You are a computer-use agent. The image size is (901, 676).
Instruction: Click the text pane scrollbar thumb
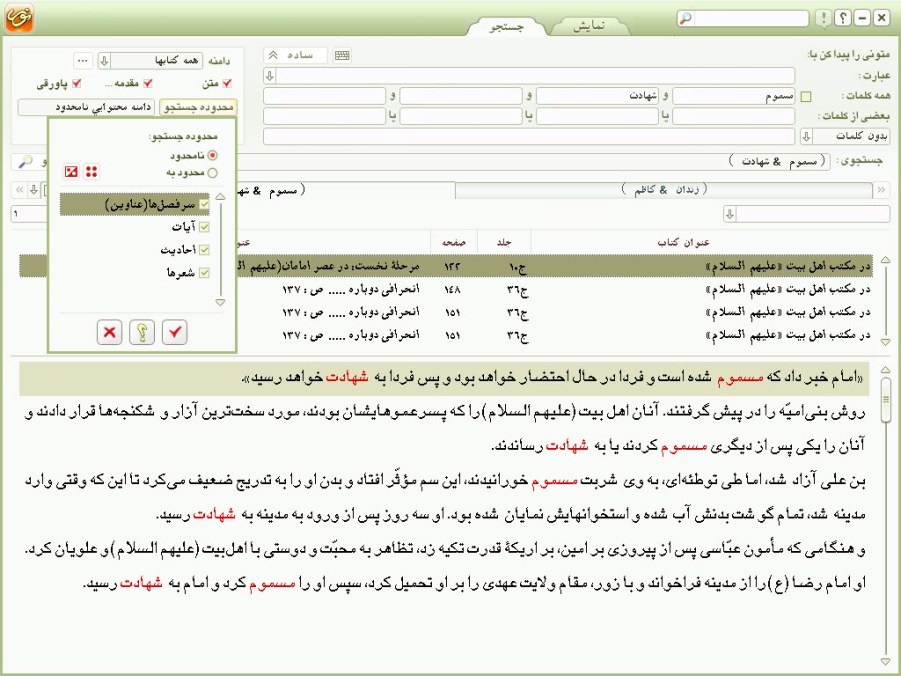coord(885,400)
